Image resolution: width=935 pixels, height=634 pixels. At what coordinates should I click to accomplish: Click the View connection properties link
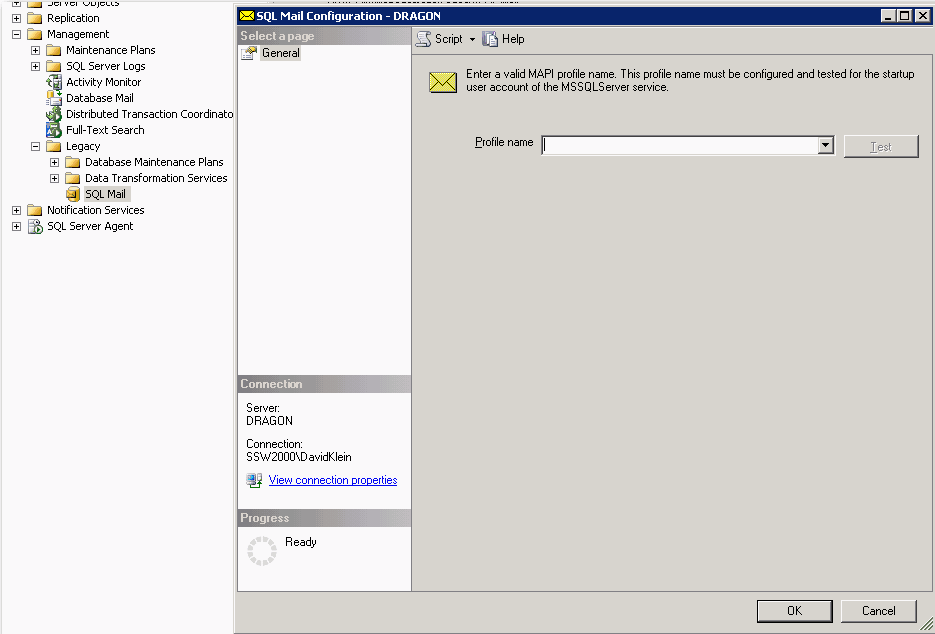[332, 480]
